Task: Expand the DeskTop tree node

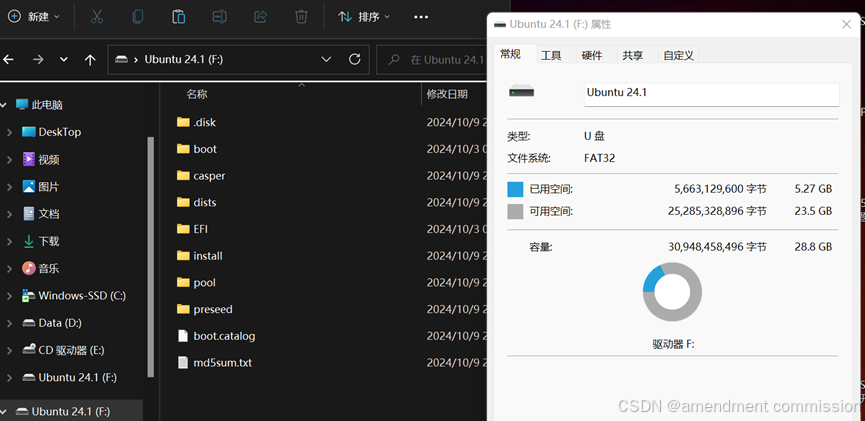Action: pos(9,132)
